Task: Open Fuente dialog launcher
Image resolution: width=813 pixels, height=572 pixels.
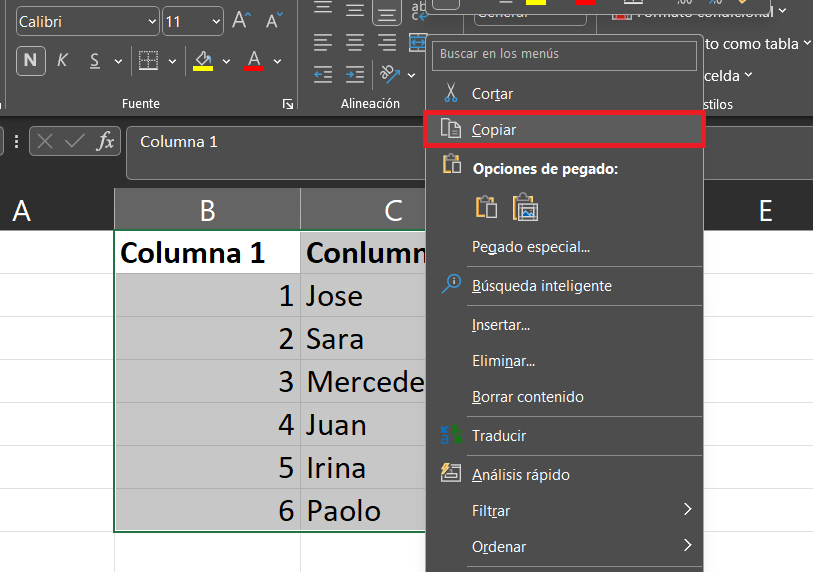Action: click(x=288, y=104)
